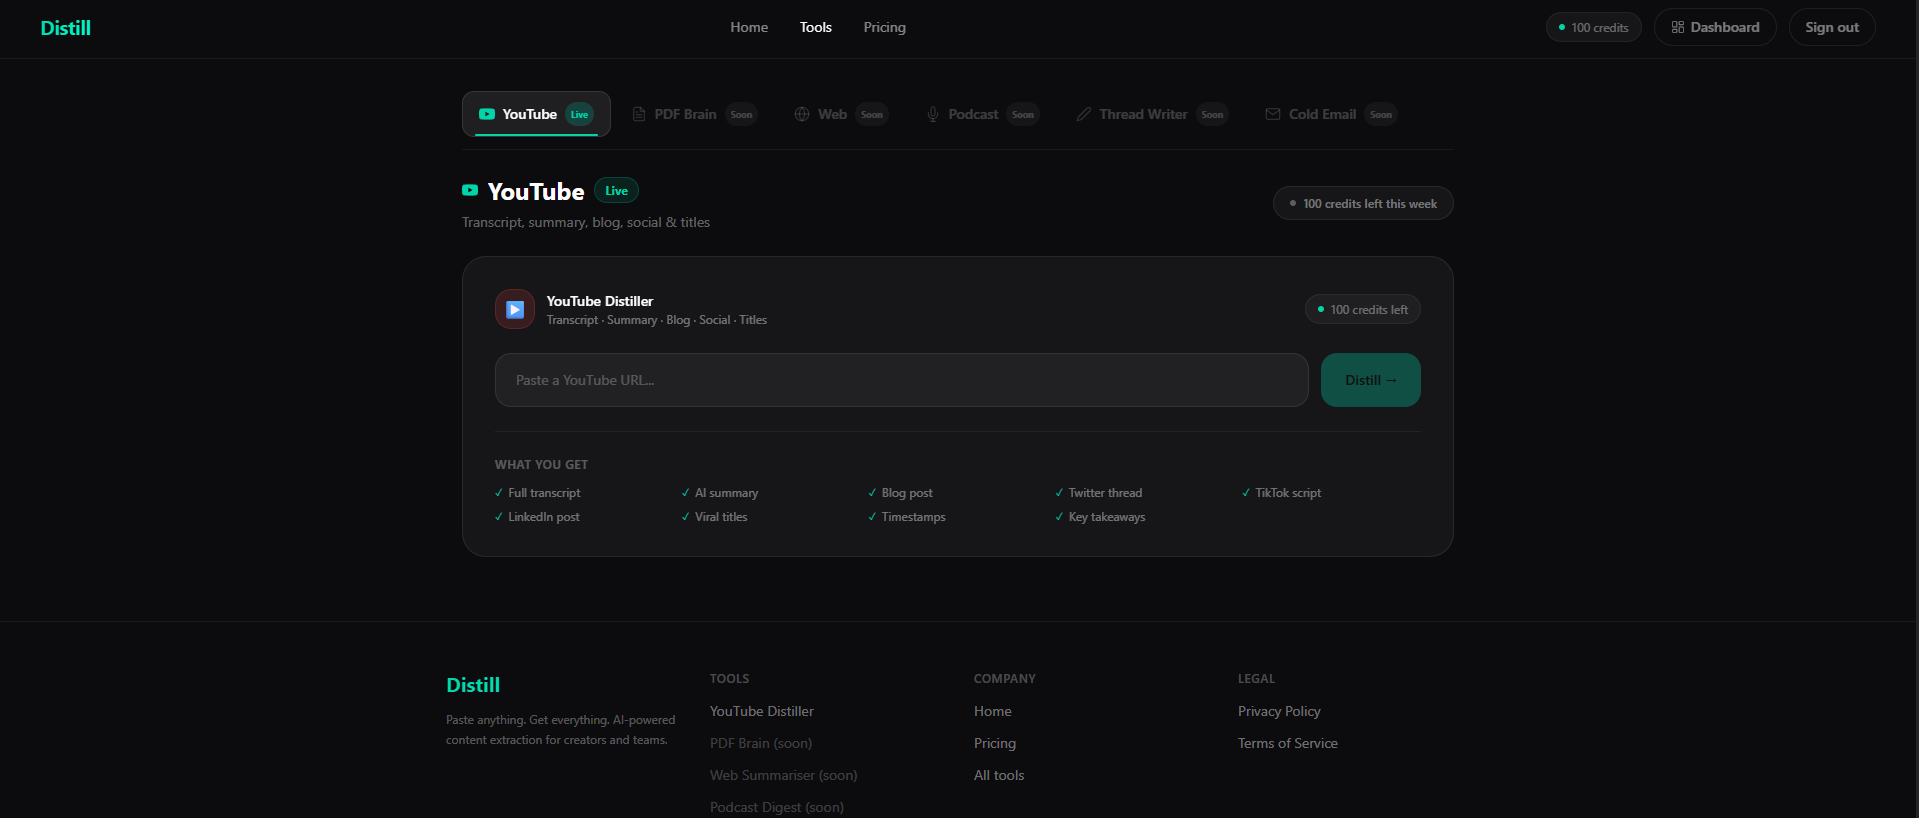This screenshot has width=1919, height=818.
Task: Click the YouTube play icon in the tab
Action: 487,114
